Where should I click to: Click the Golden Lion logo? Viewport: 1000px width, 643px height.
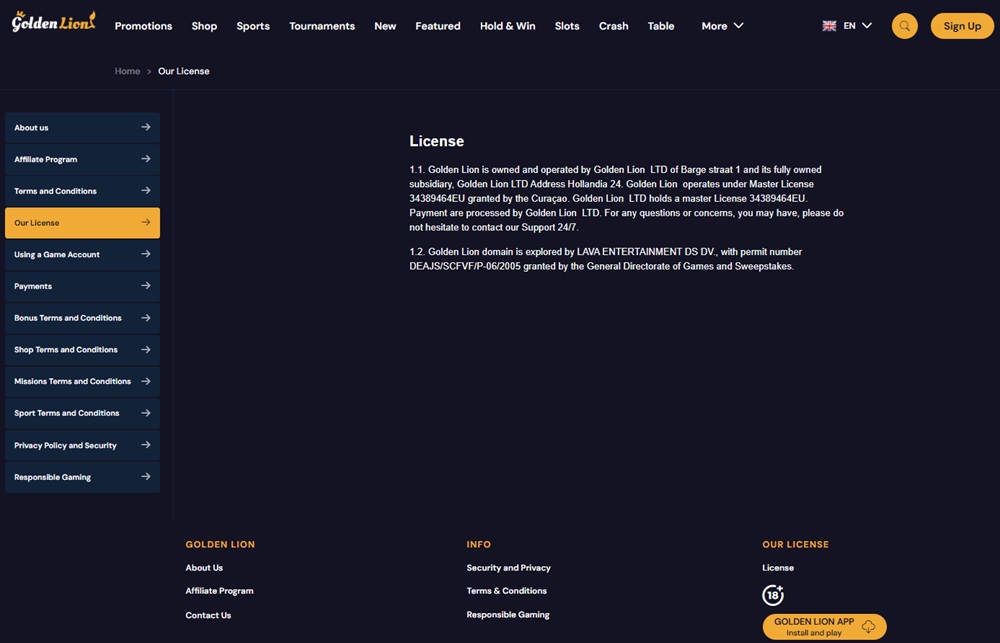pyautogui.click(x=54, y=22)
